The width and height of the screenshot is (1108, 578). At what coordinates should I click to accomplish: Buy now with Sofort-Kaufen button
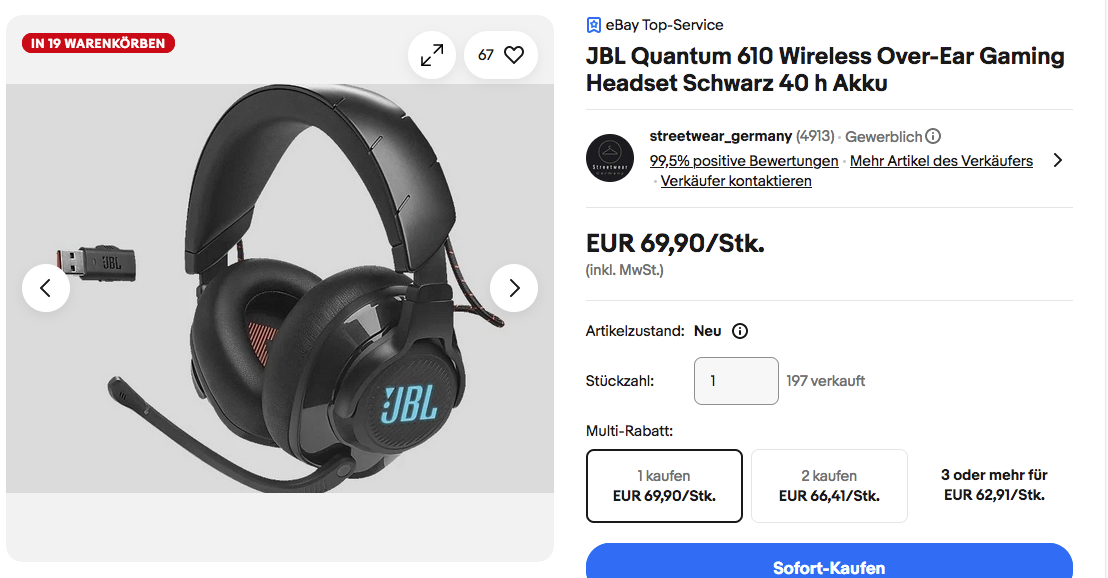[x=829, y=563]
